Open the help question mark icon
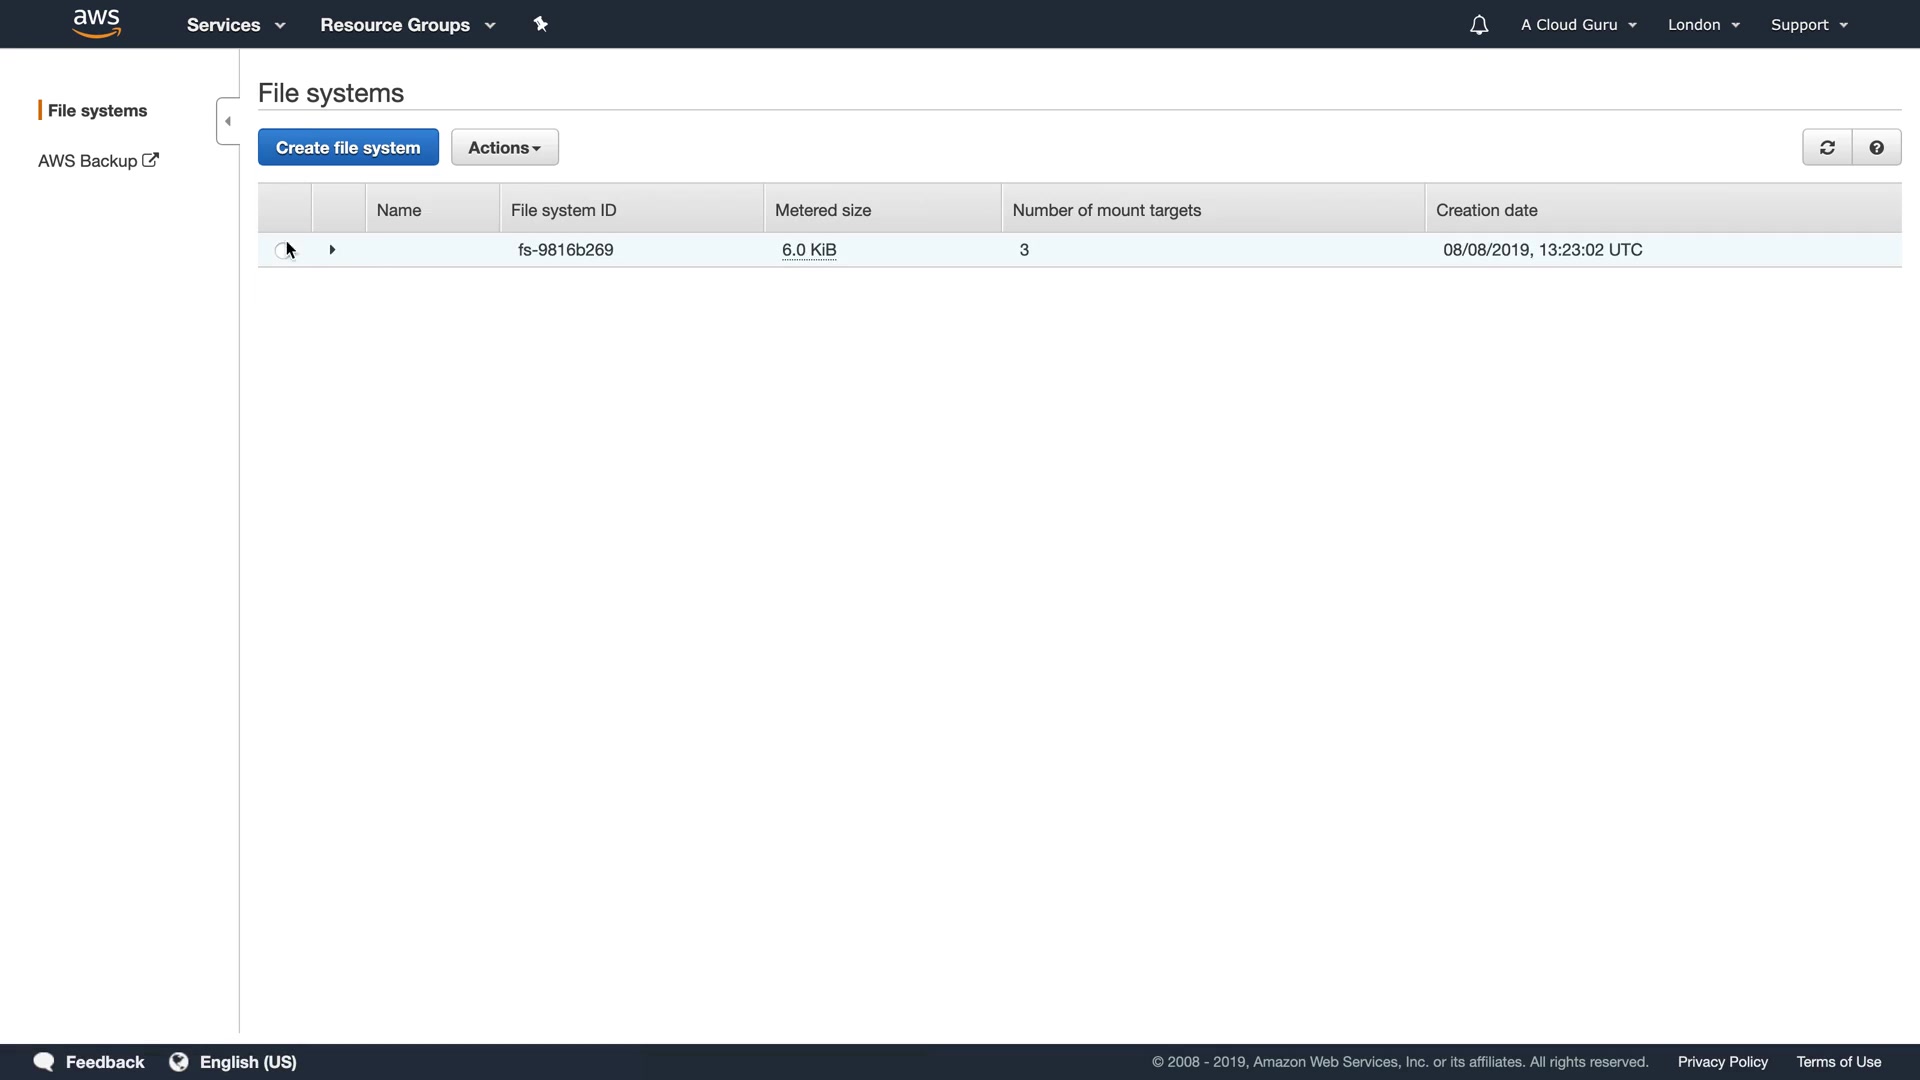1920x1080 pixels. point(1877,148)
